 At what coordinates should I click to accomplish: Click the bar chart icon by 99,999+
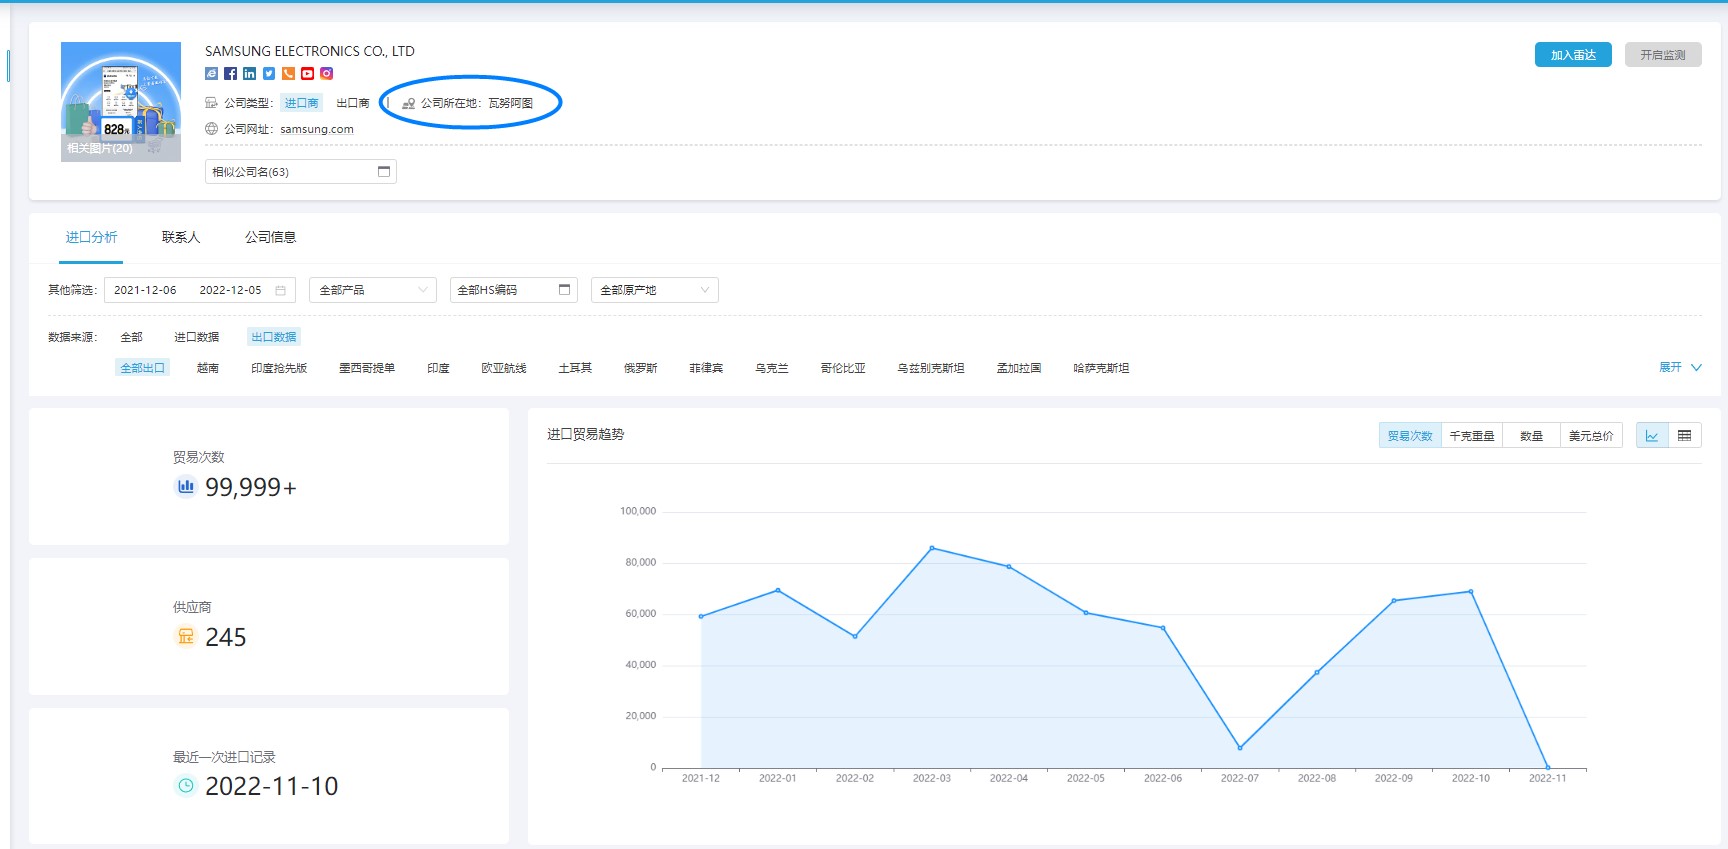[186, 487]
